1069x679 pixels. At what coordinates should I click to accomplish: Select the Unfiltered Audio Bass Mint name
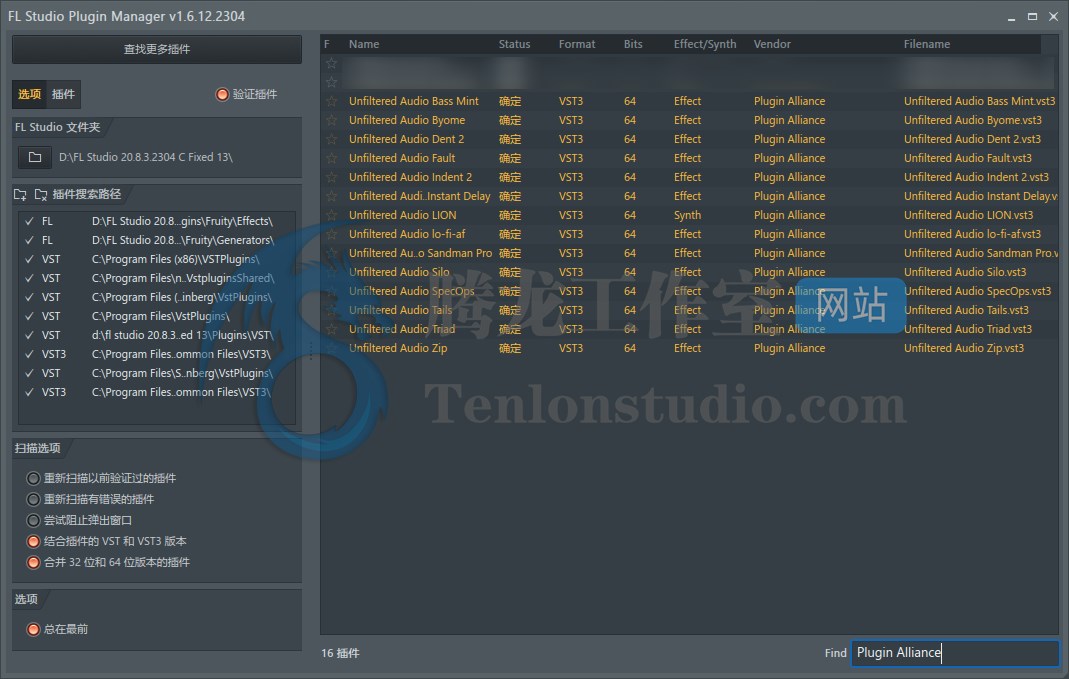(x=414, y=101)
